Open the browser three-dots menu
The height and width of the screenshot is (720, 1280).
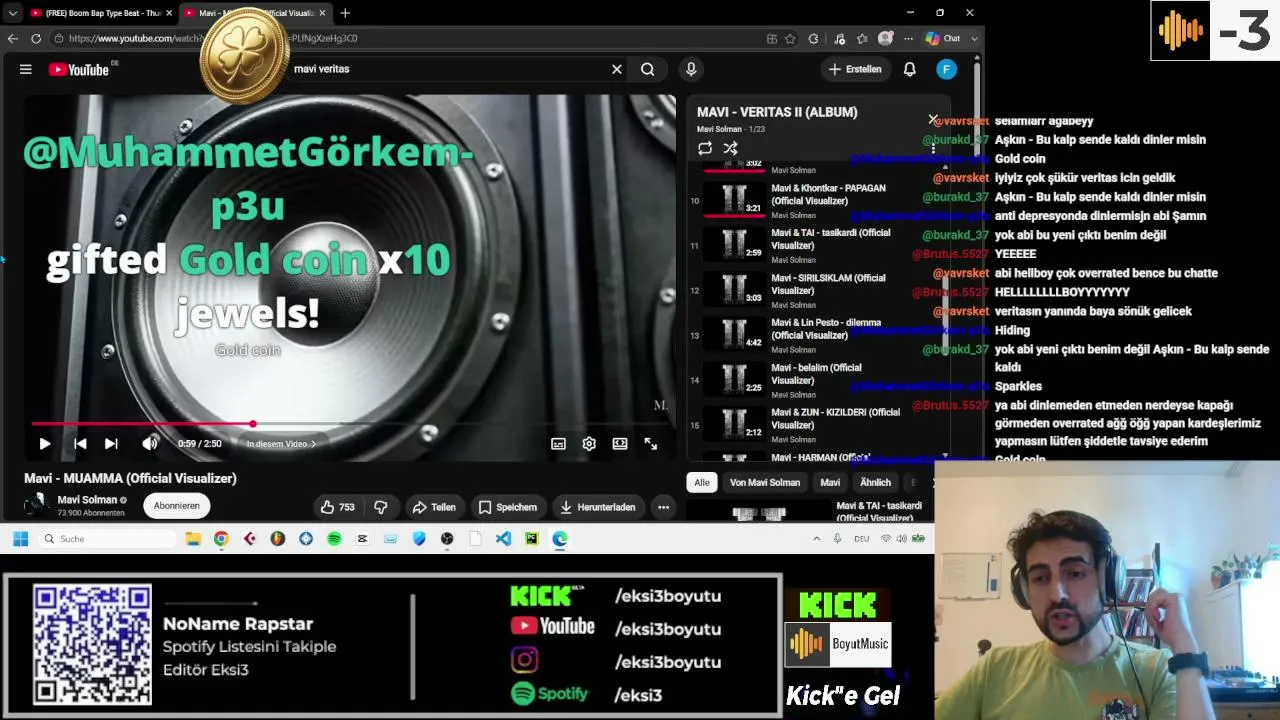[908, 38]
